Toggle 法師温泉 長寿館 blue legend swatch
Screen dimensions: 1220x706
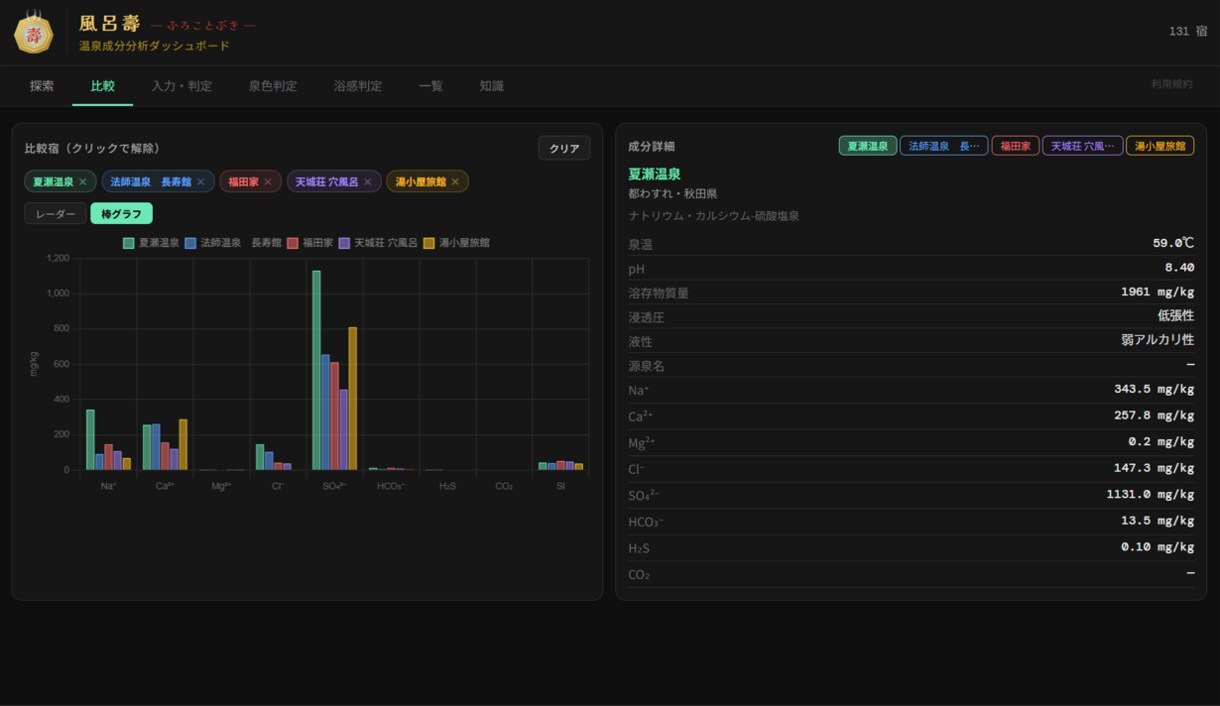click(190, 243)
